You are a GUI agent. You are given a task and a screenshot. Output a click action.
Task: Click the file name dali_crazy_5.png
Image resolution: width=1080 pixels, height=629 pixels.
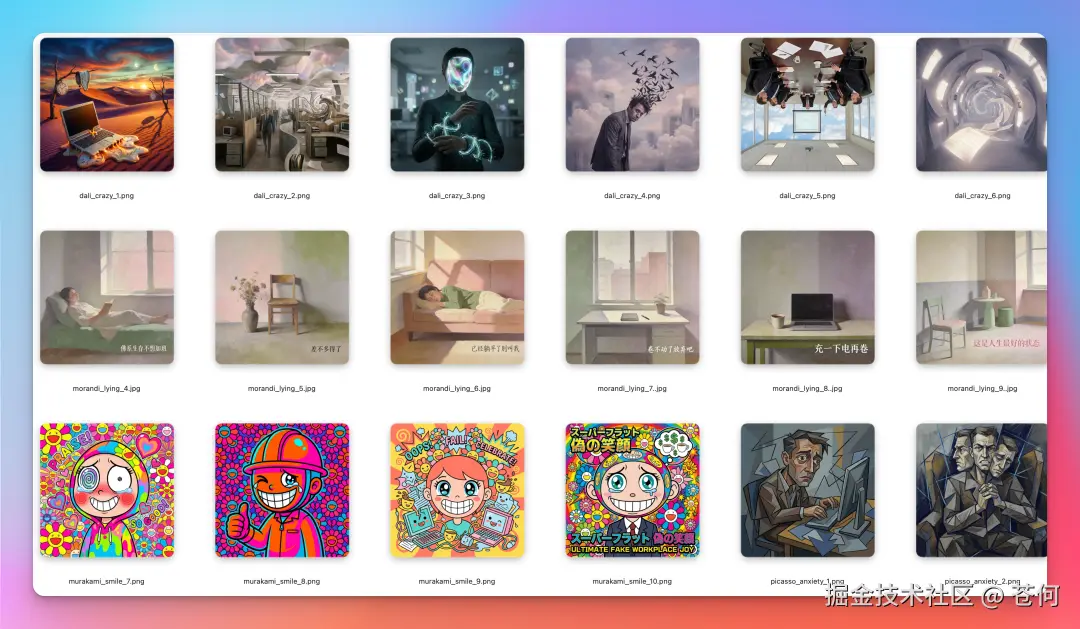807,196
